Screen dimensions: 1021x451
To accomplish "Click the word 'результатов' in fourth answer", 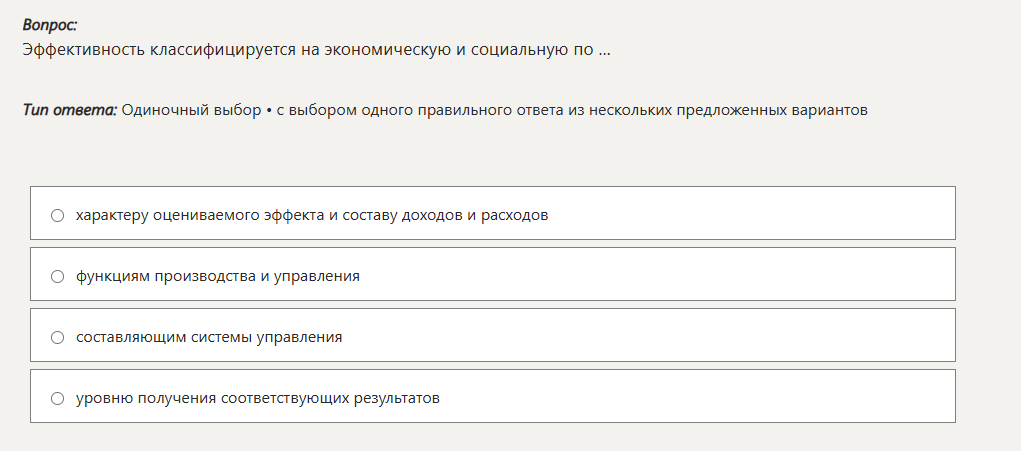I will (397, 398).
